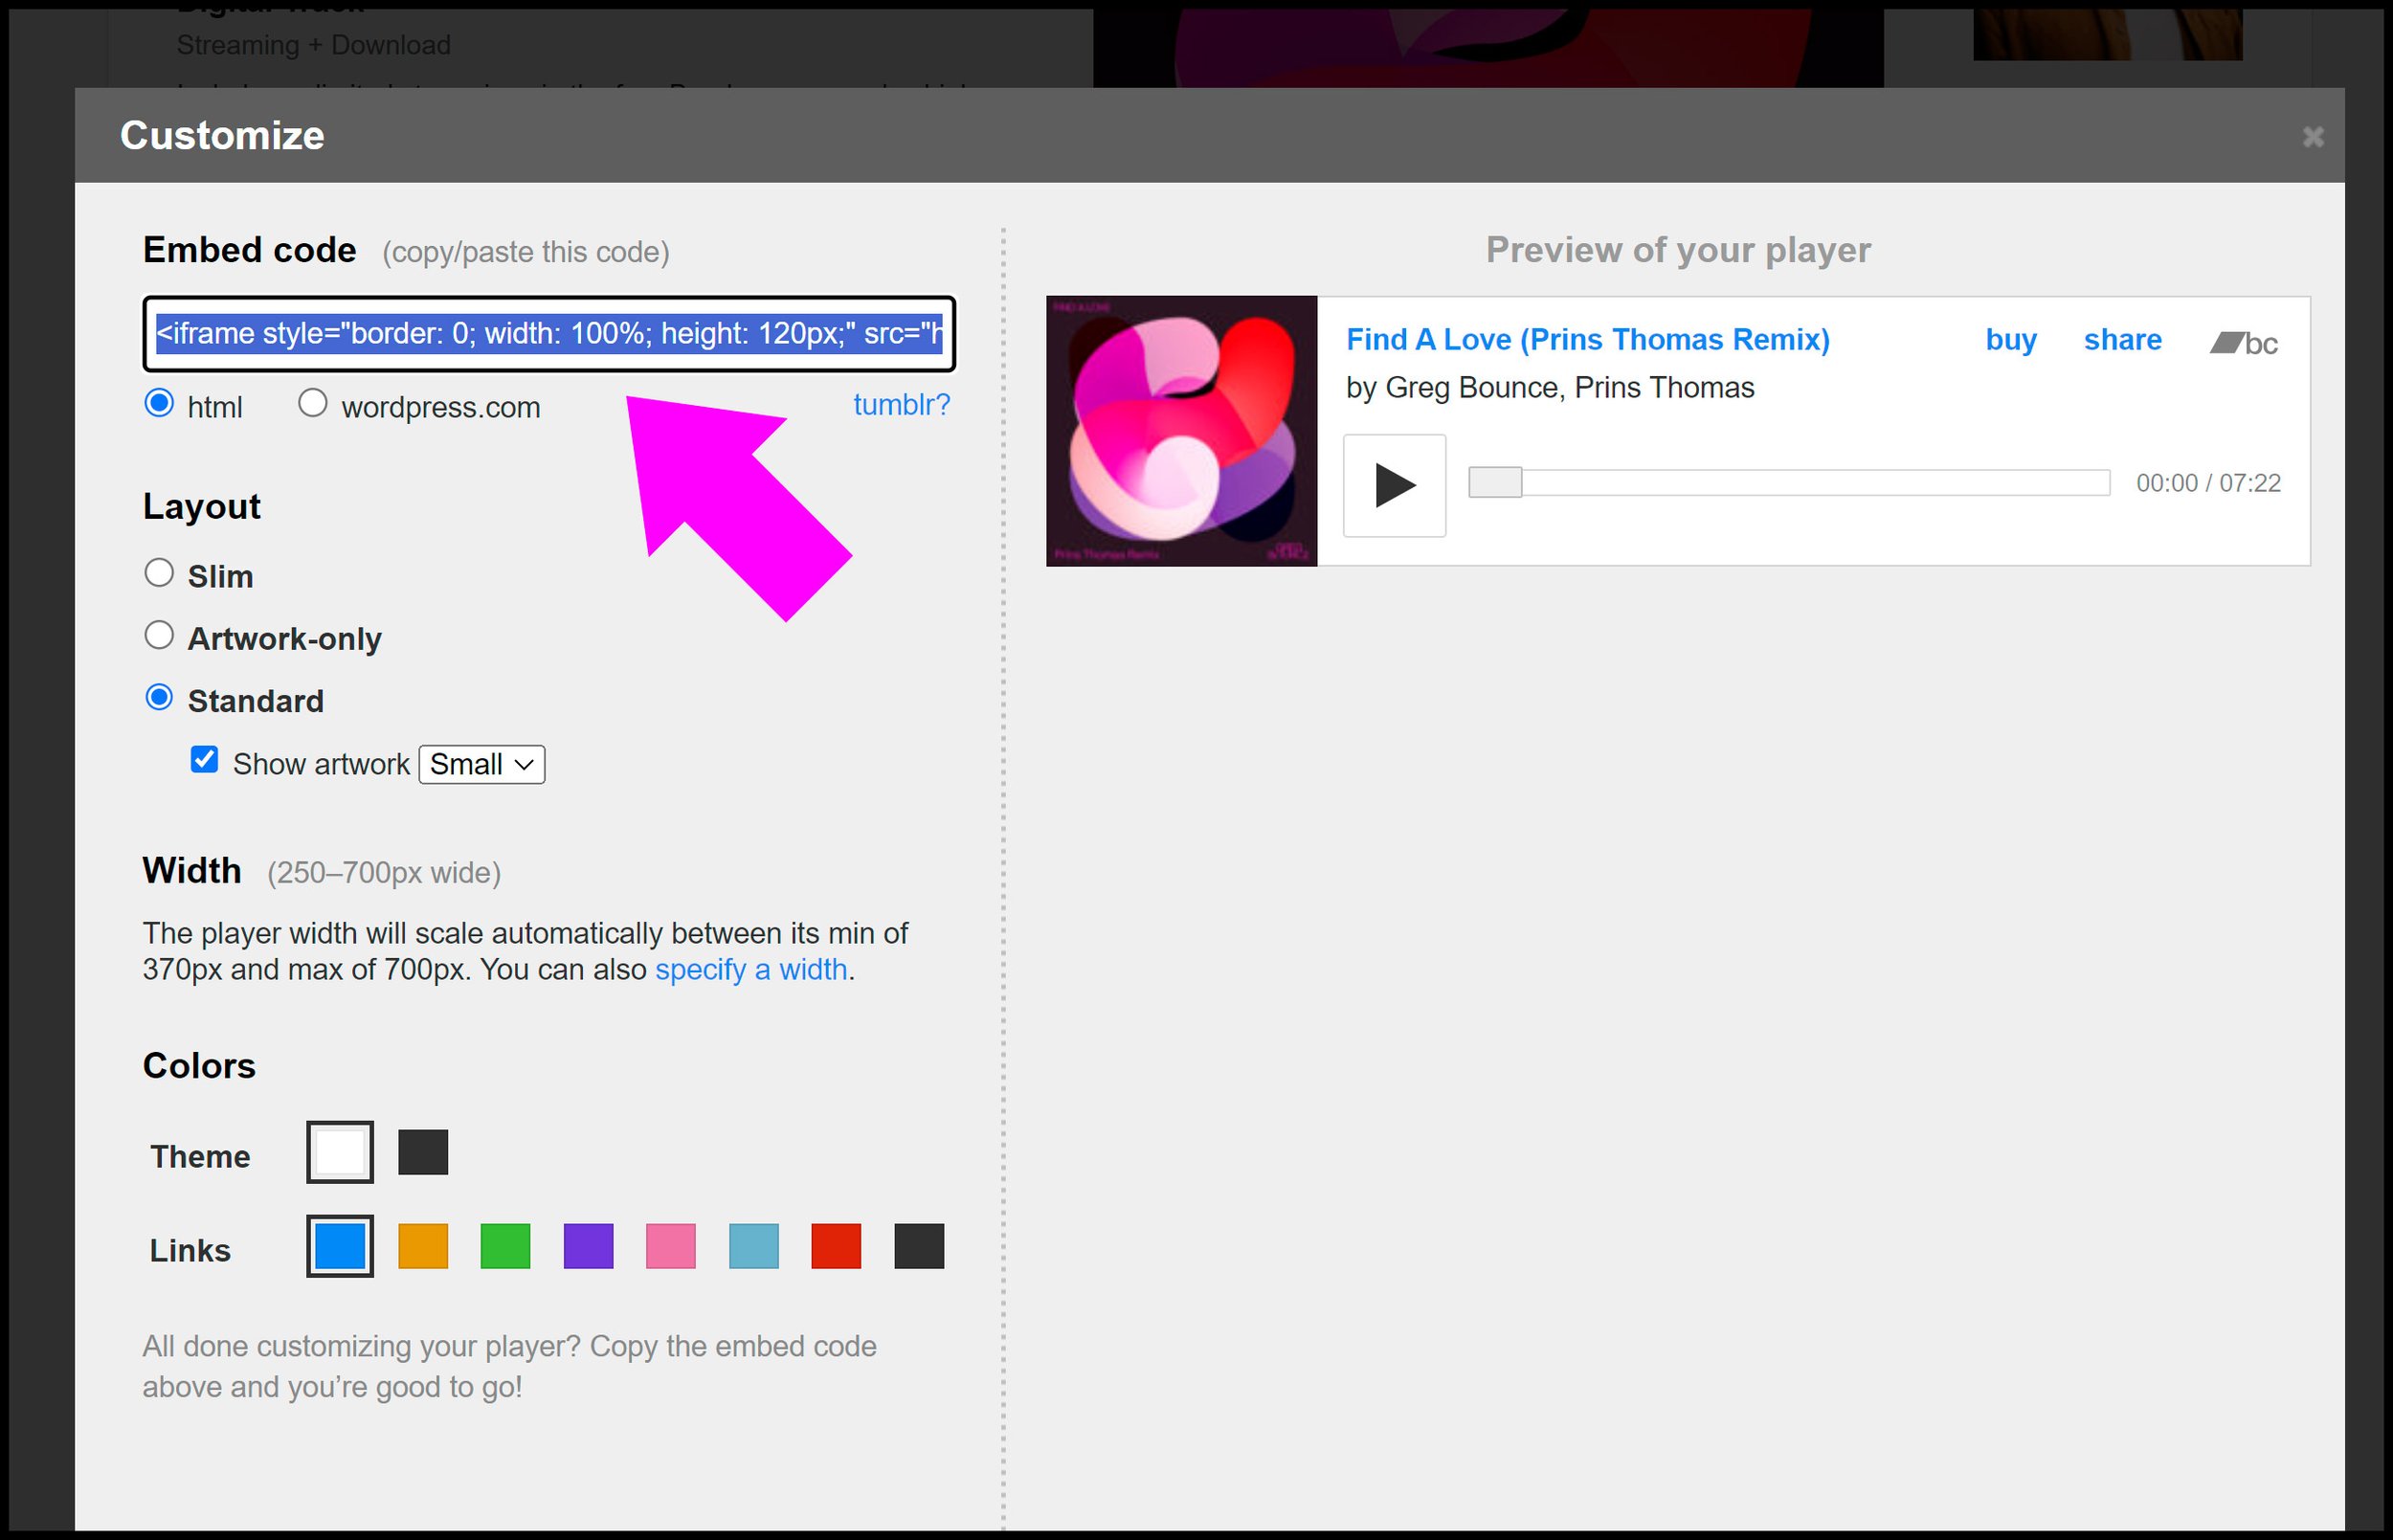The image size is (2393, 1540).
Task: Choose the Slim layout option
Action: point(159,573)
